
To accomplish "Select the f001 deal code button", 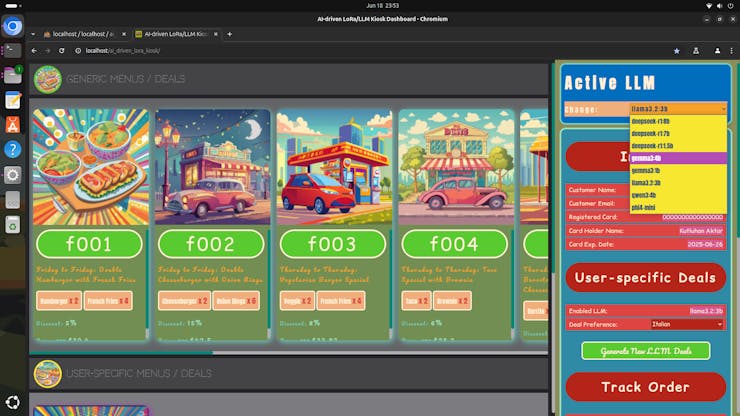I will pos(90,244).
